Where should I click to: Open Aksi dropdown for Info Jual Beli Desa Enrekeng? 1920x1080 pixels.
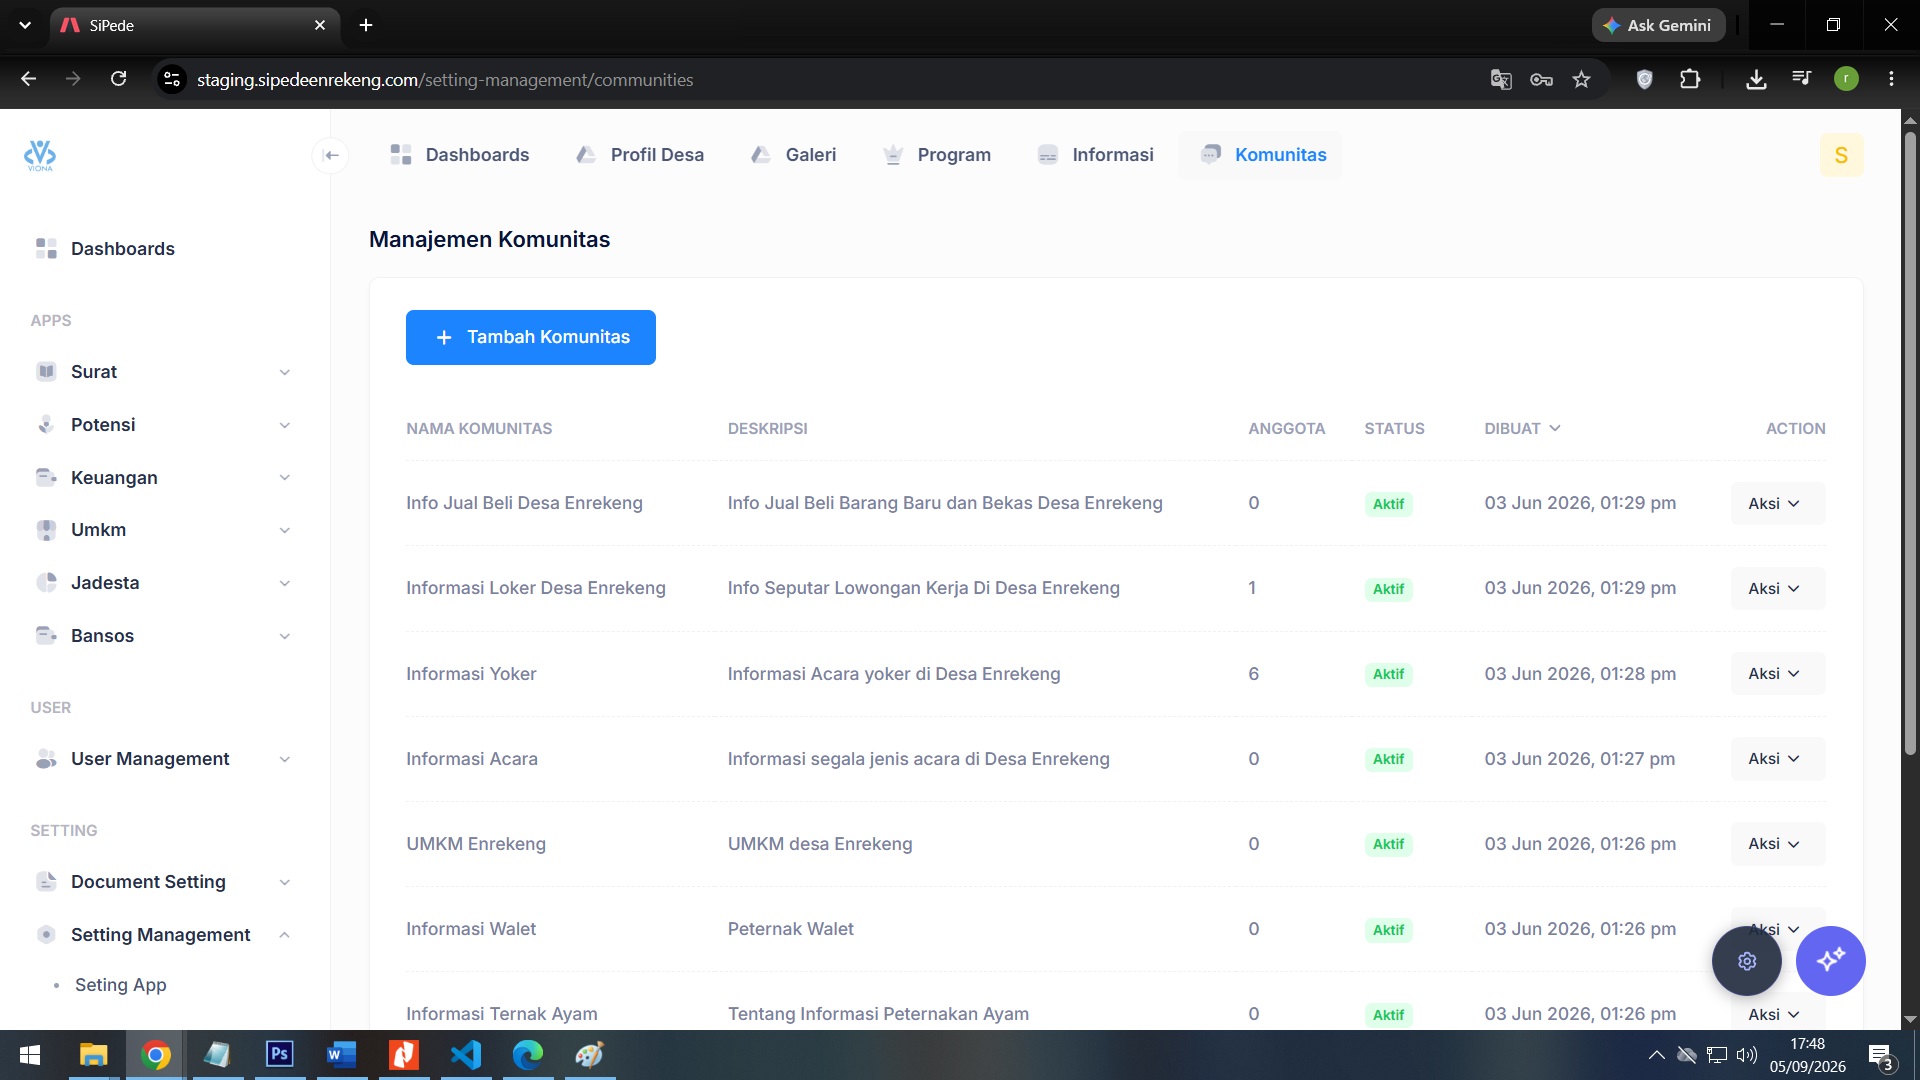point(1777,504)
